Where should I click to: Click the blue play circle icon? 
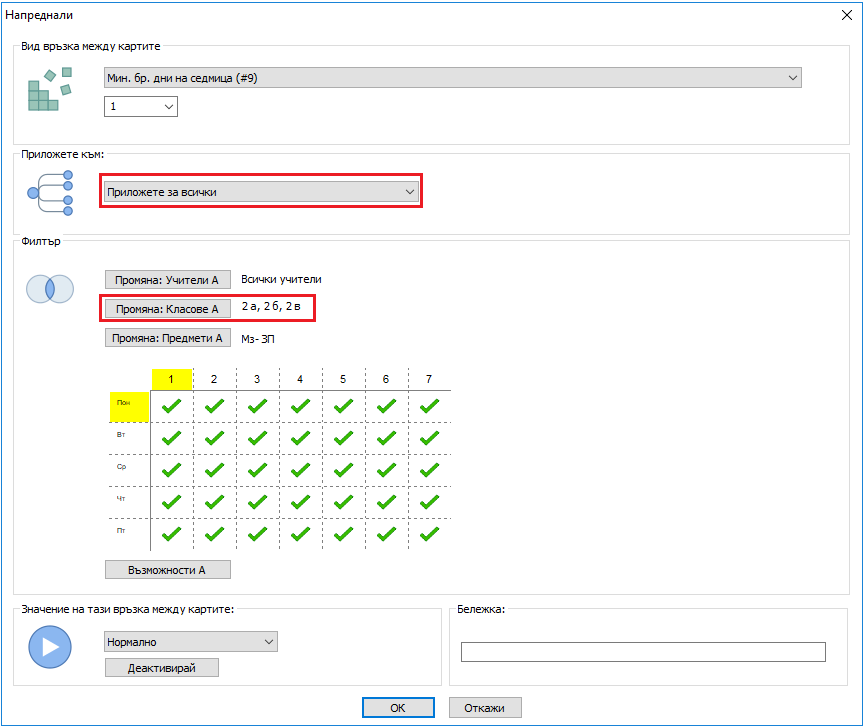point(49,647)
